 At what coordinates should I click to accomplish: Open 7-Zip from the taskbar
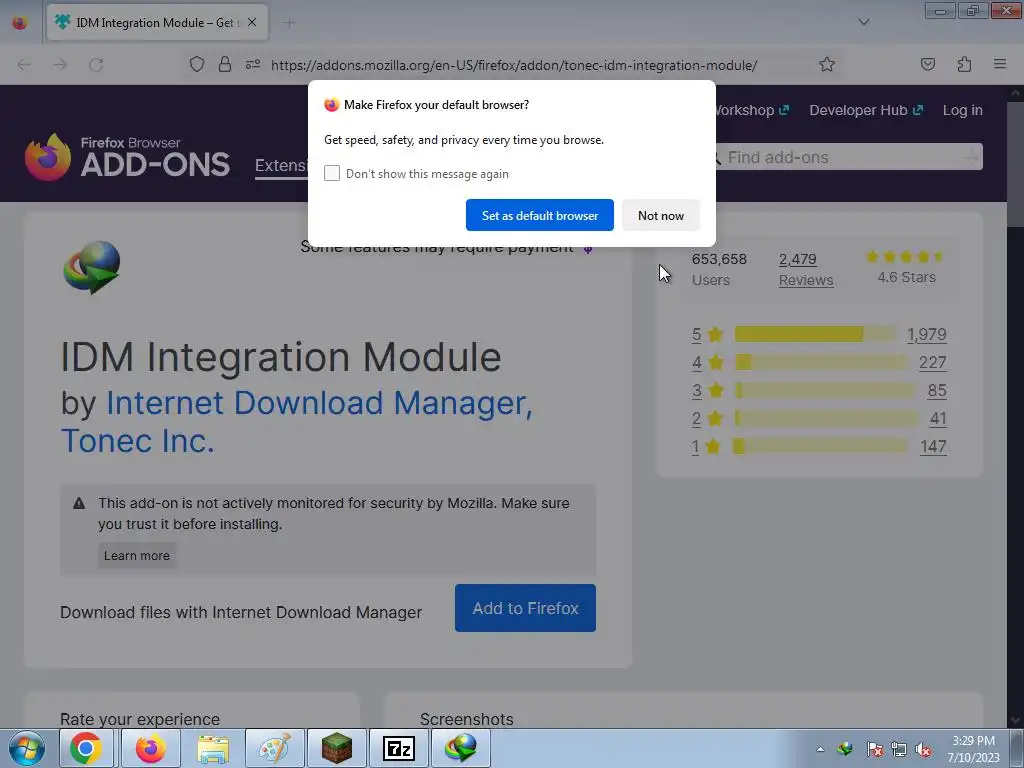pyautogui.click(x=398, y=748)
